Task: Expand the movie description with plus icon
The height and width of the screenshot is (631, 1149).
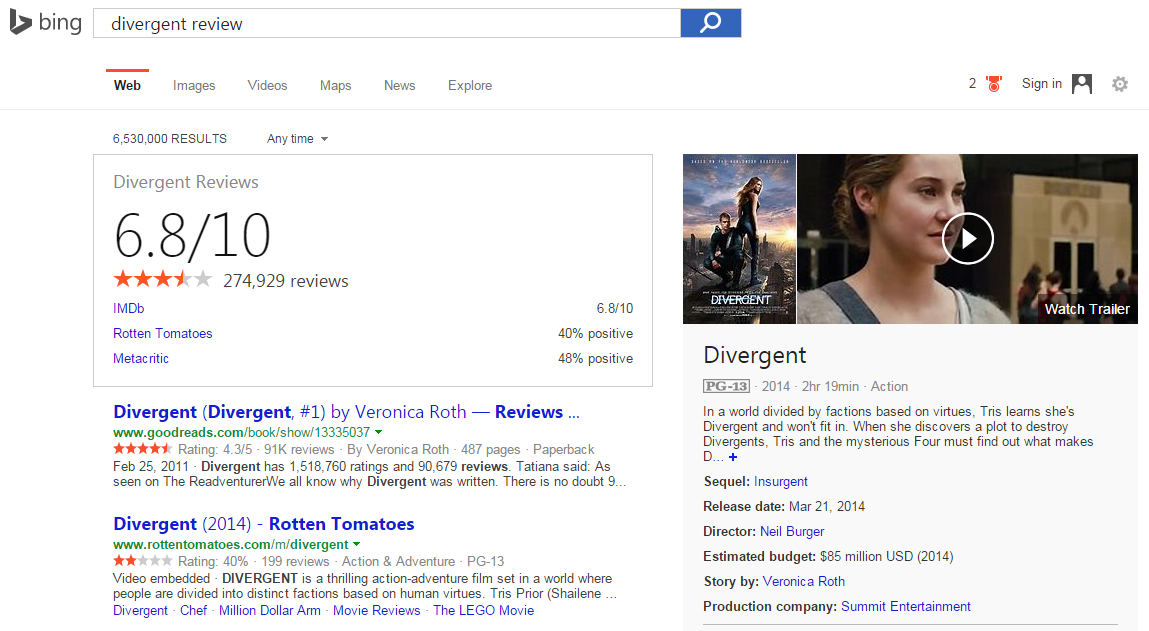Action: tap(733, 457)
